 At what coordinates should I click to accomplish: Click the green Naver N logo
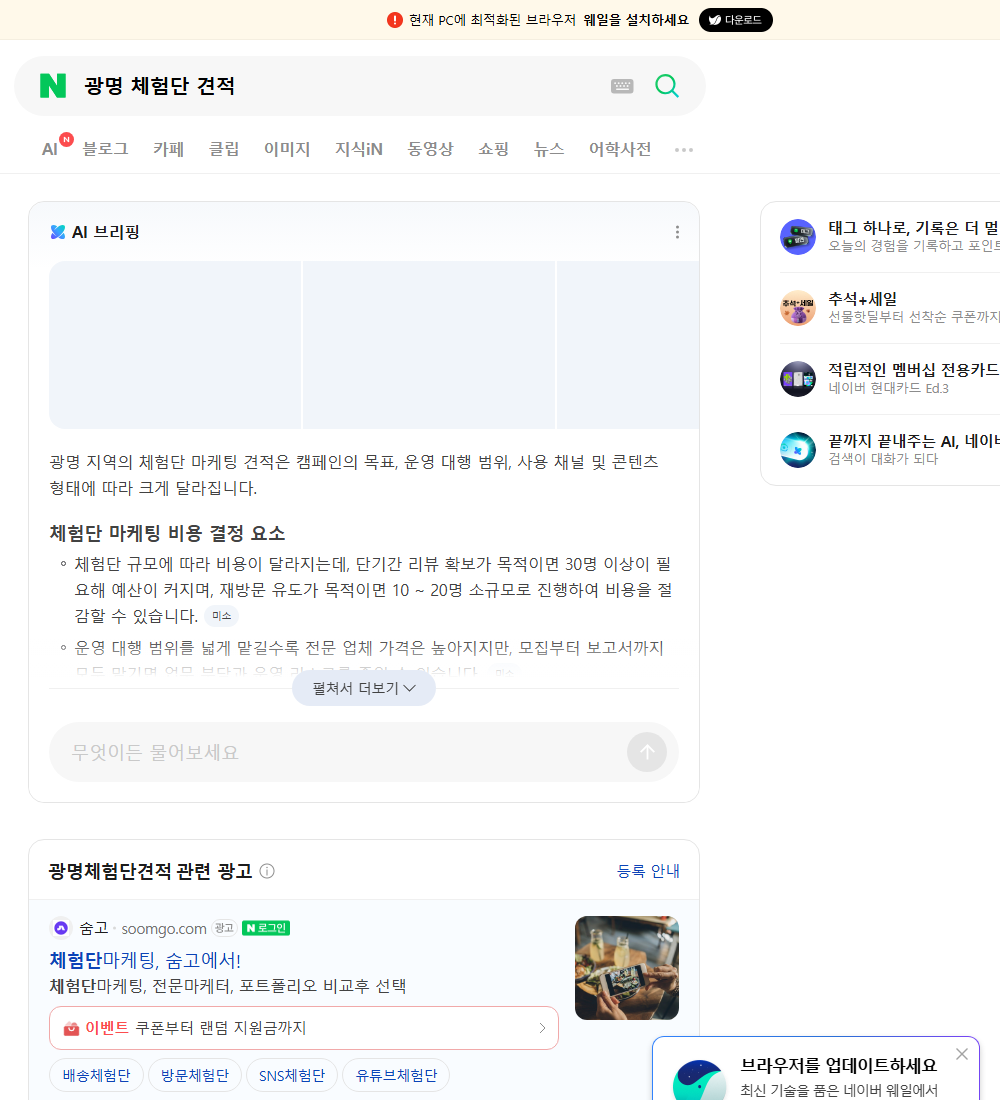(53, 86)
